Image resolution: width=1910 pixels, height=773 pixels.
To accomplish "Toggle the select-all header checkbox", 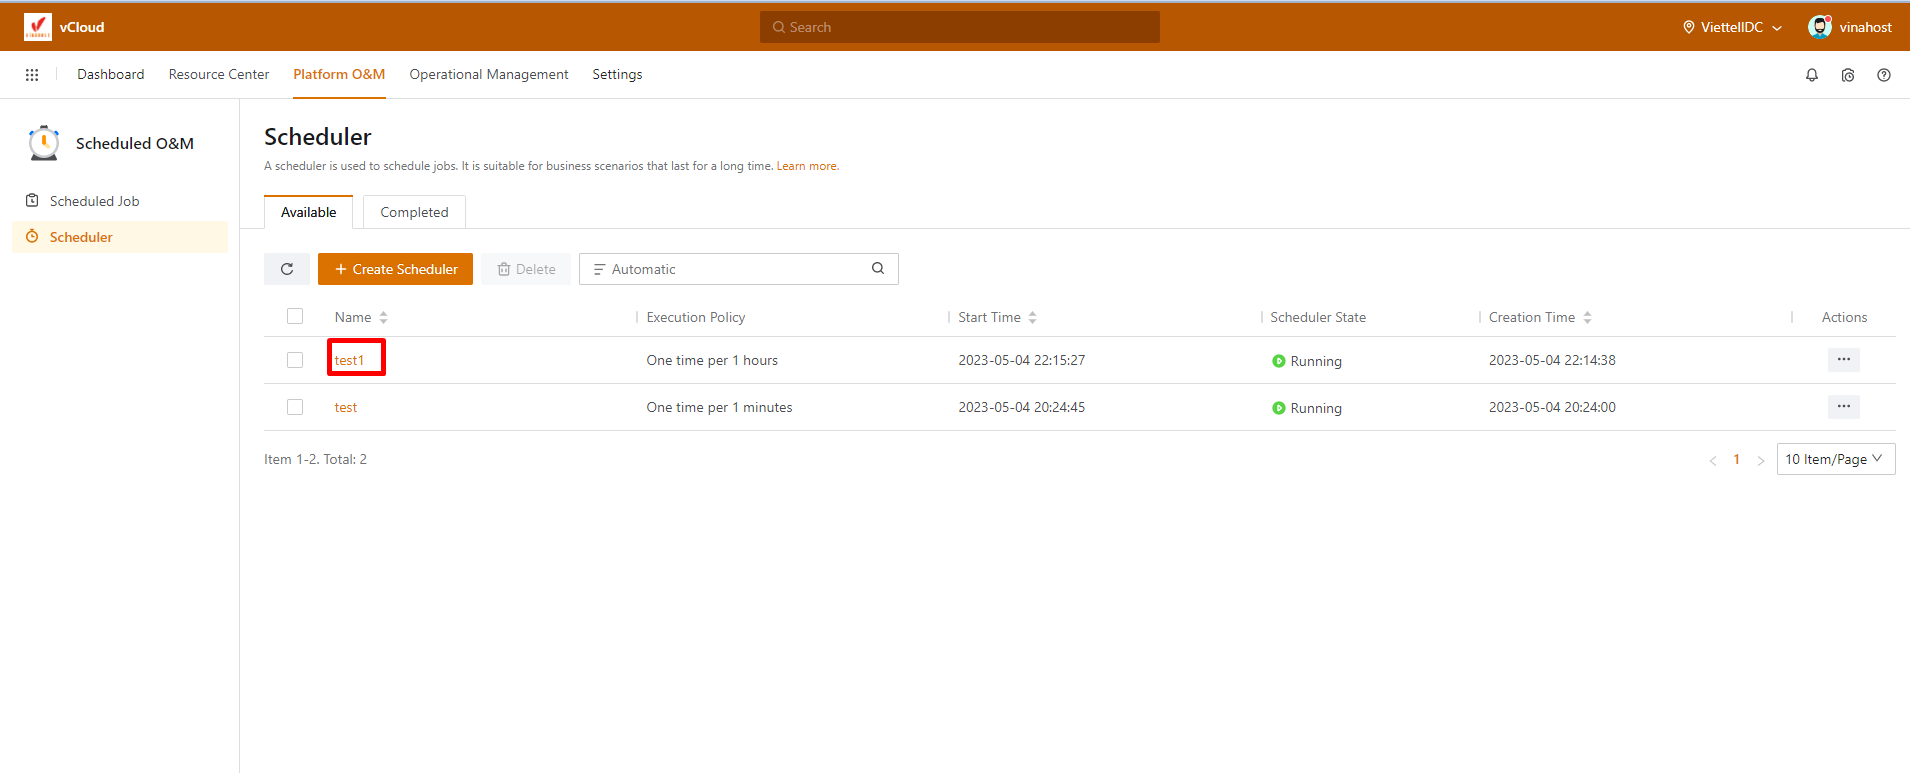I will coord(295,317).
